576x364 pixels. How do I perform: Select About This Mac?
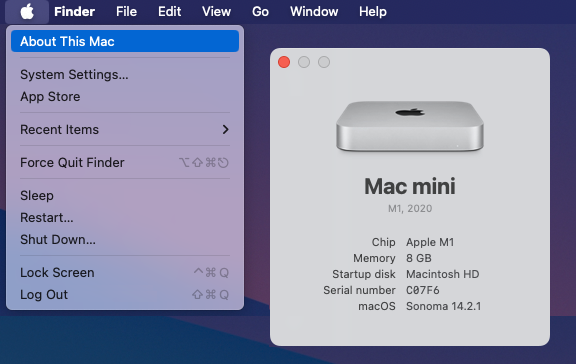125,41
